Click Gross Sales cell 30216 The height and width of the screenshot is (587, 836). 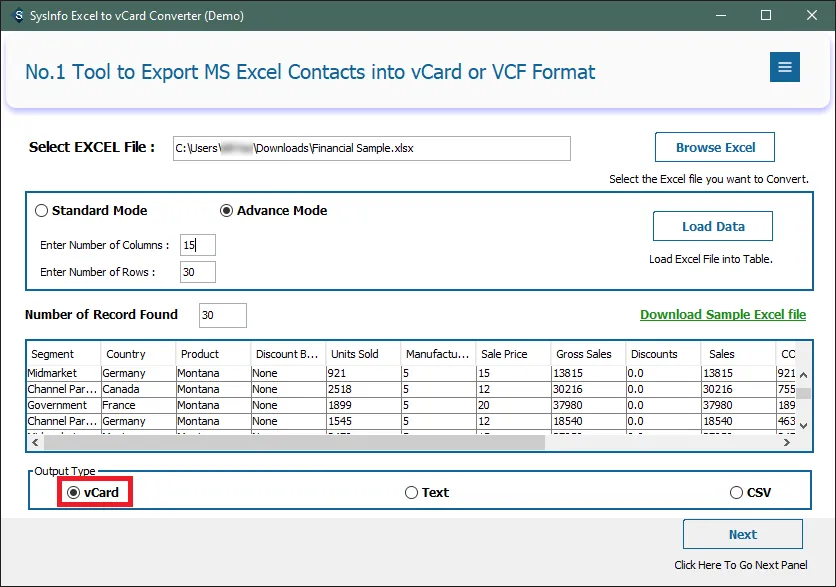(x=589, y=389)
